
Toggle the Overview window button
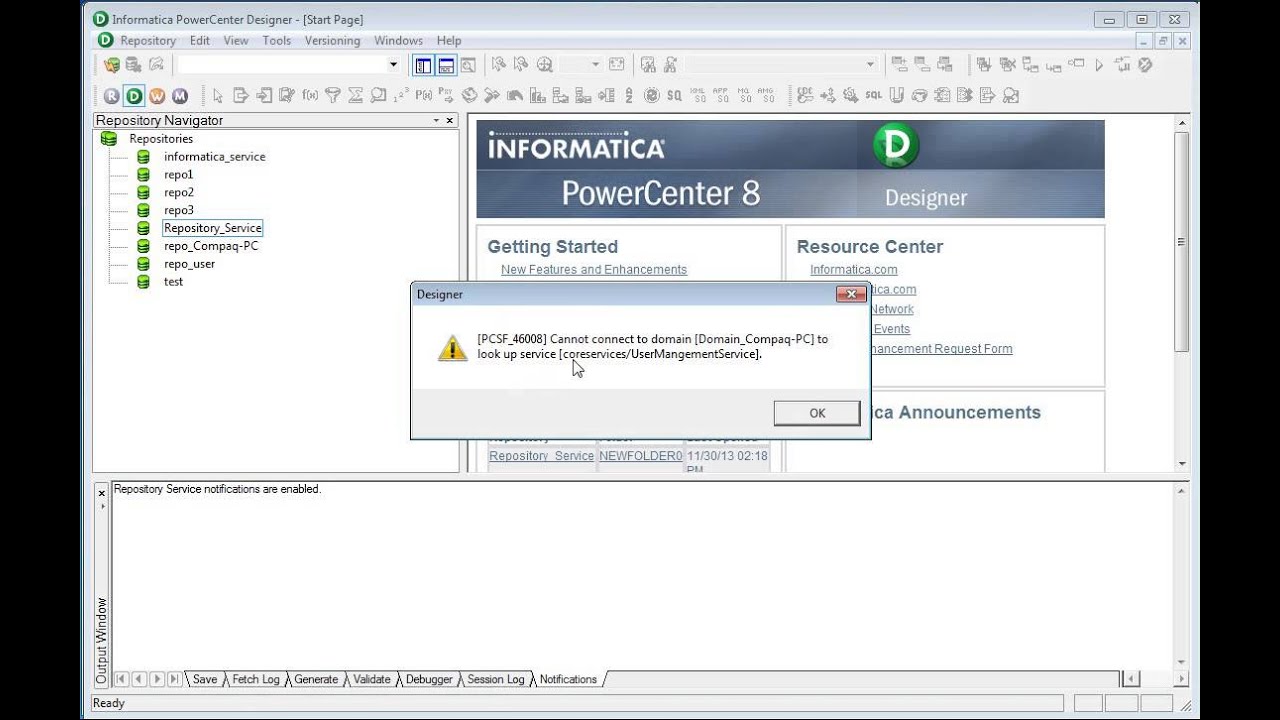(x=468, y=65)
